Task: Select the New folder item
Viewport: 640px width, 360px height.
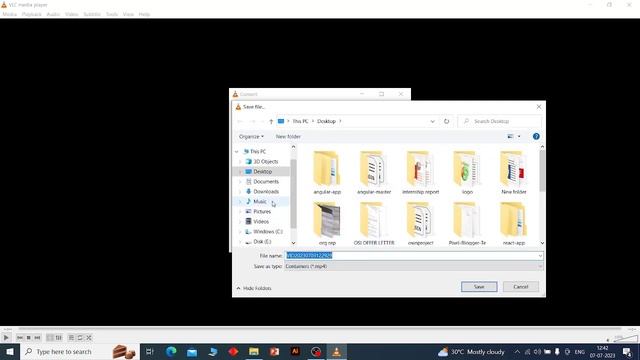Action: tap(513, 173)
